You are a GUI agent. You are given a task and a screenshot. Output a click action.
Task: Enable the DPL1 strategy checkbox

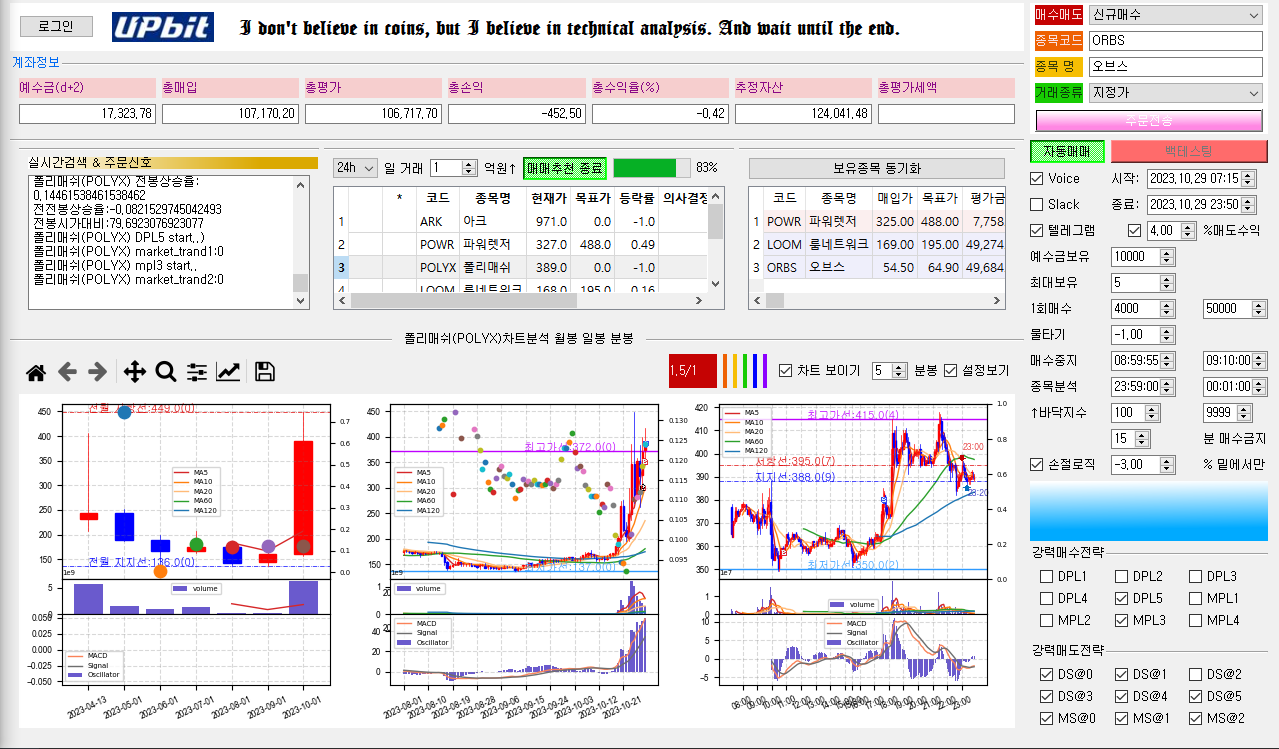click(x=1046, y=576)
